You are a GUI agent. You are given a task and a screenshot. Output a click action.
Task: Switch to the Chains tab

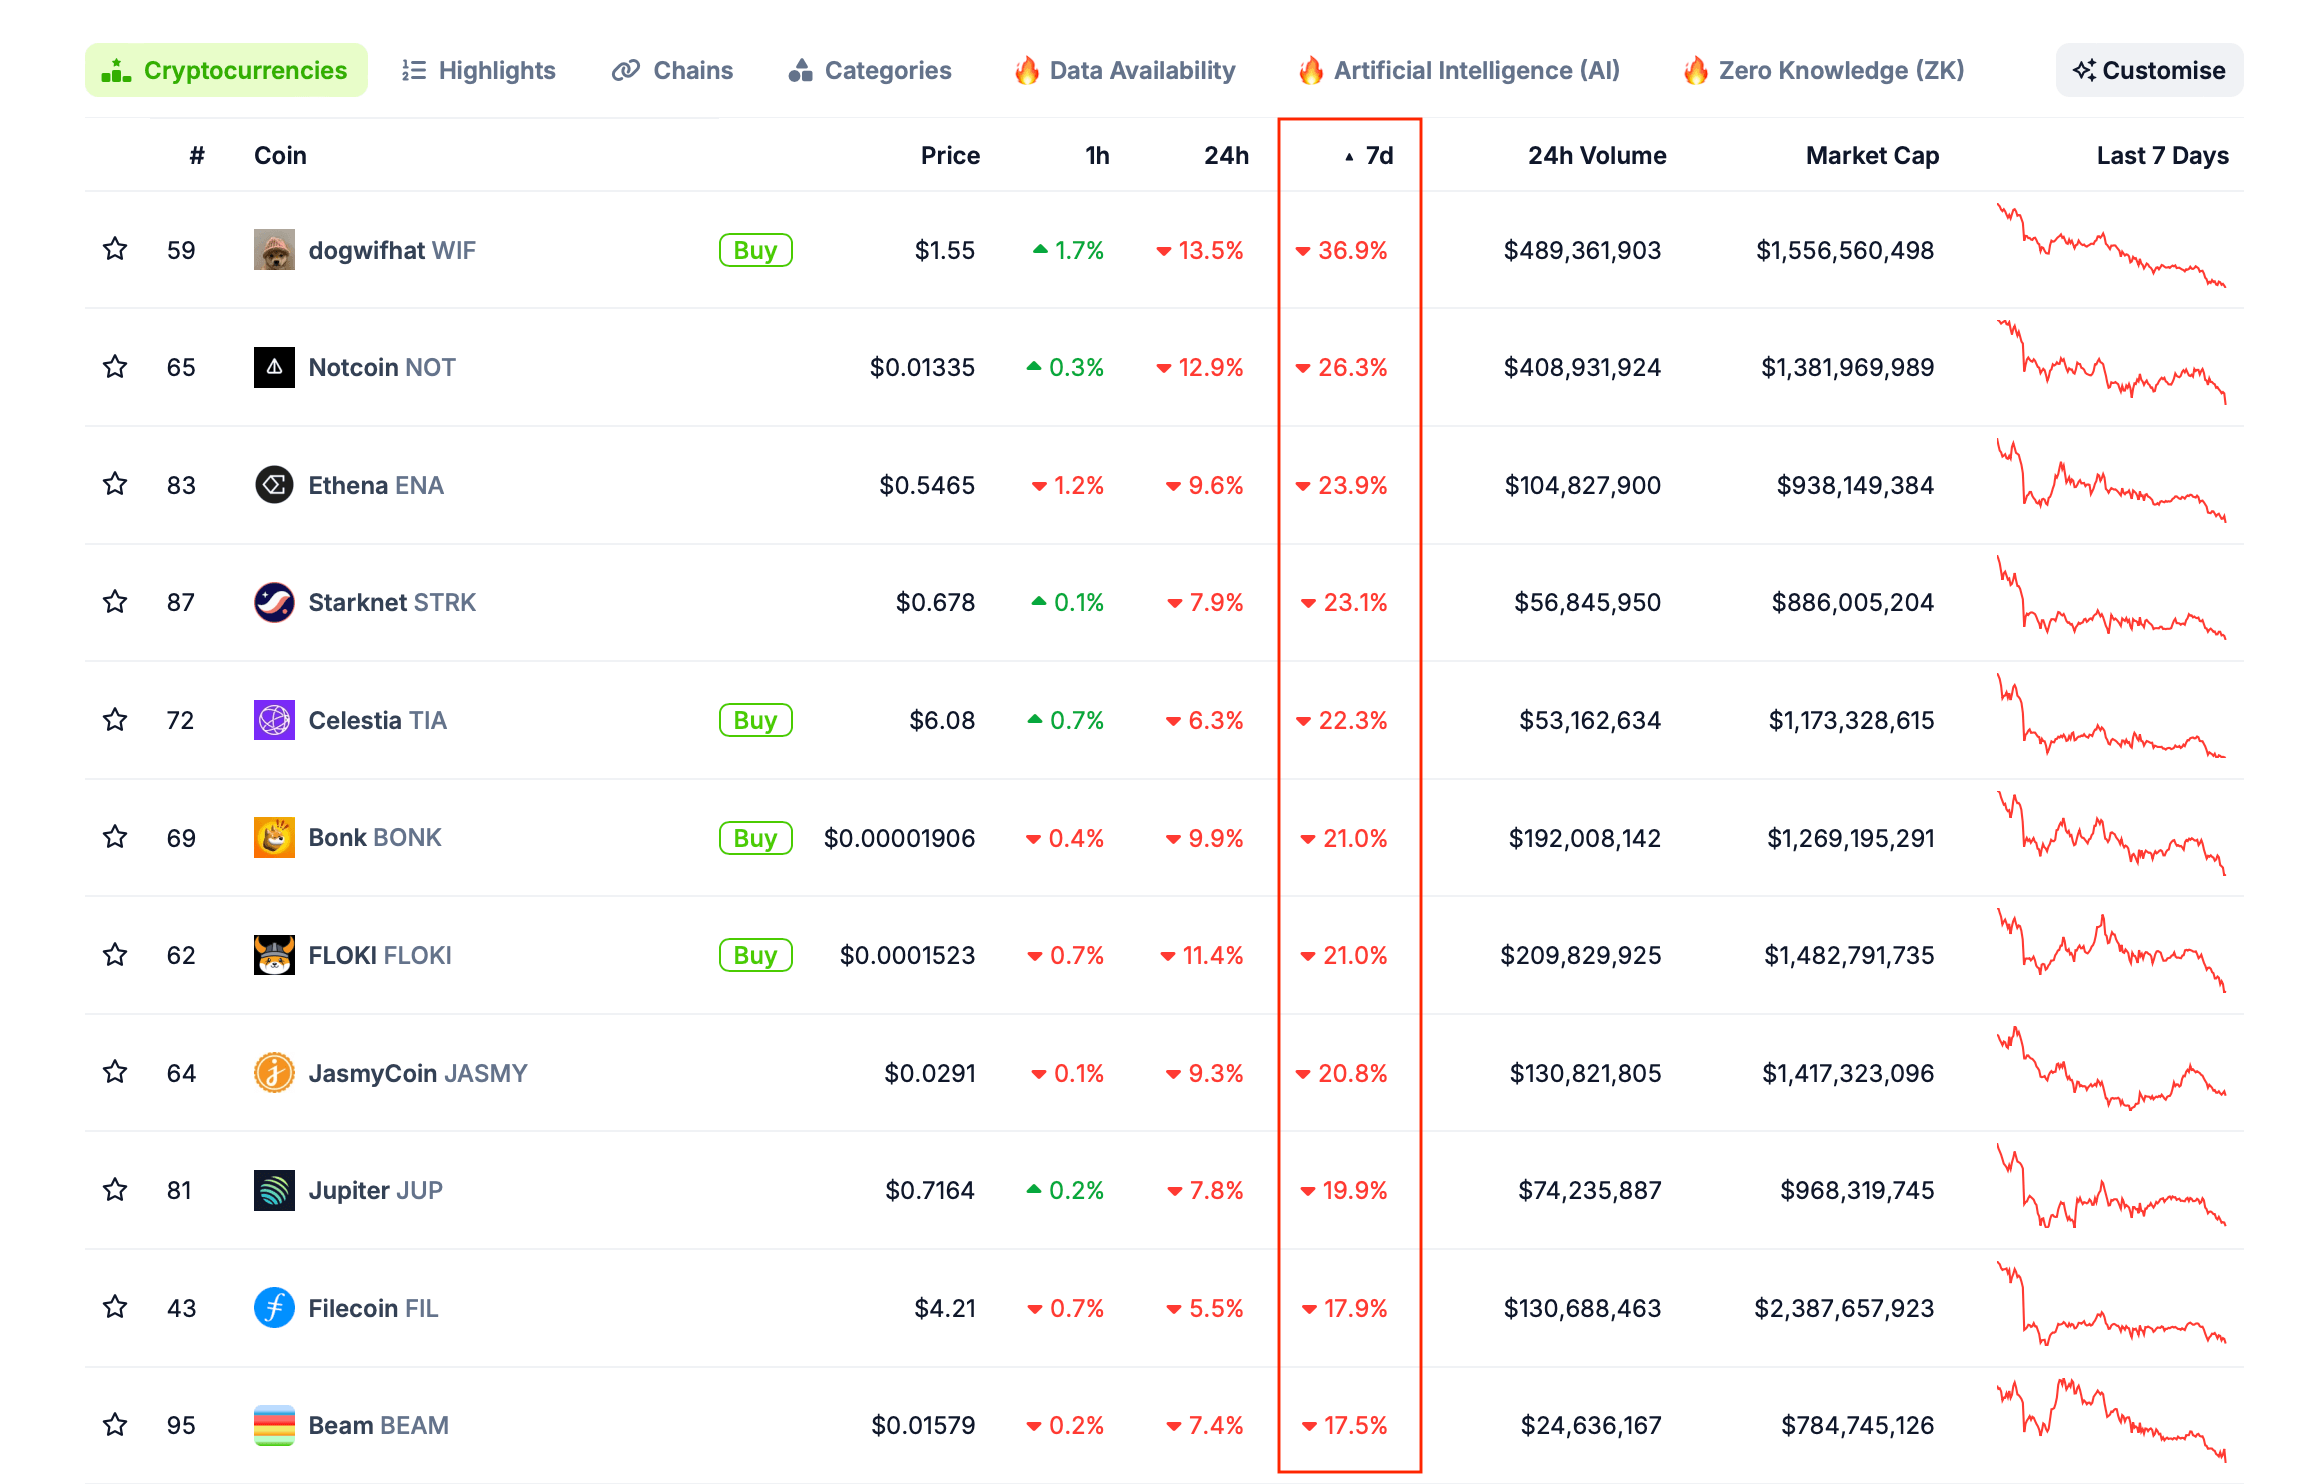tap(672, 70)
